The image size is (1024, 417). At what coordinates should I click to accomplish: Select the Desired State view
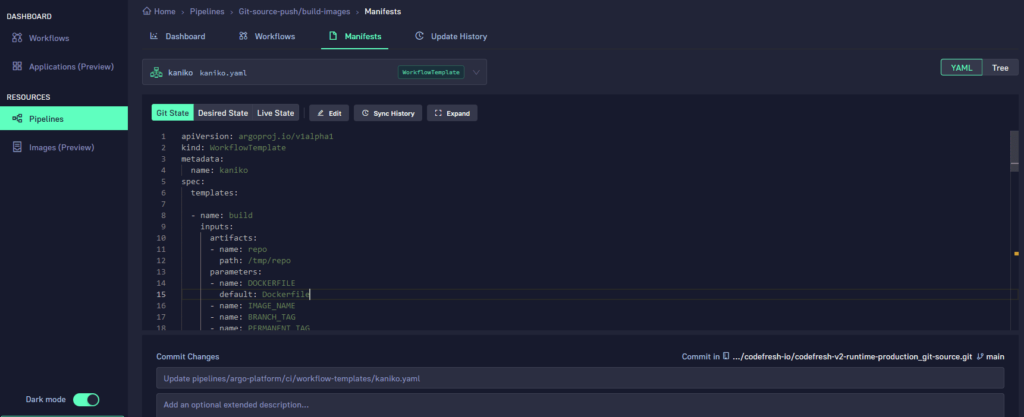click(222, 113)
